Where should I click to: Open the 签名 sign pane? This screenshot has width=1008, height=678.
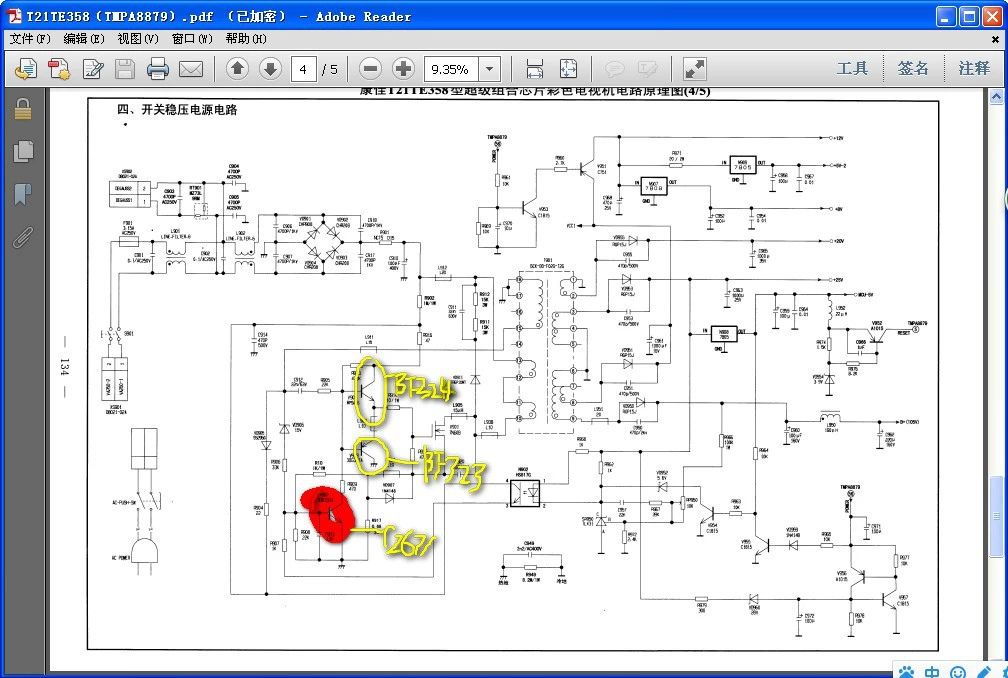(x=914, y=68)
